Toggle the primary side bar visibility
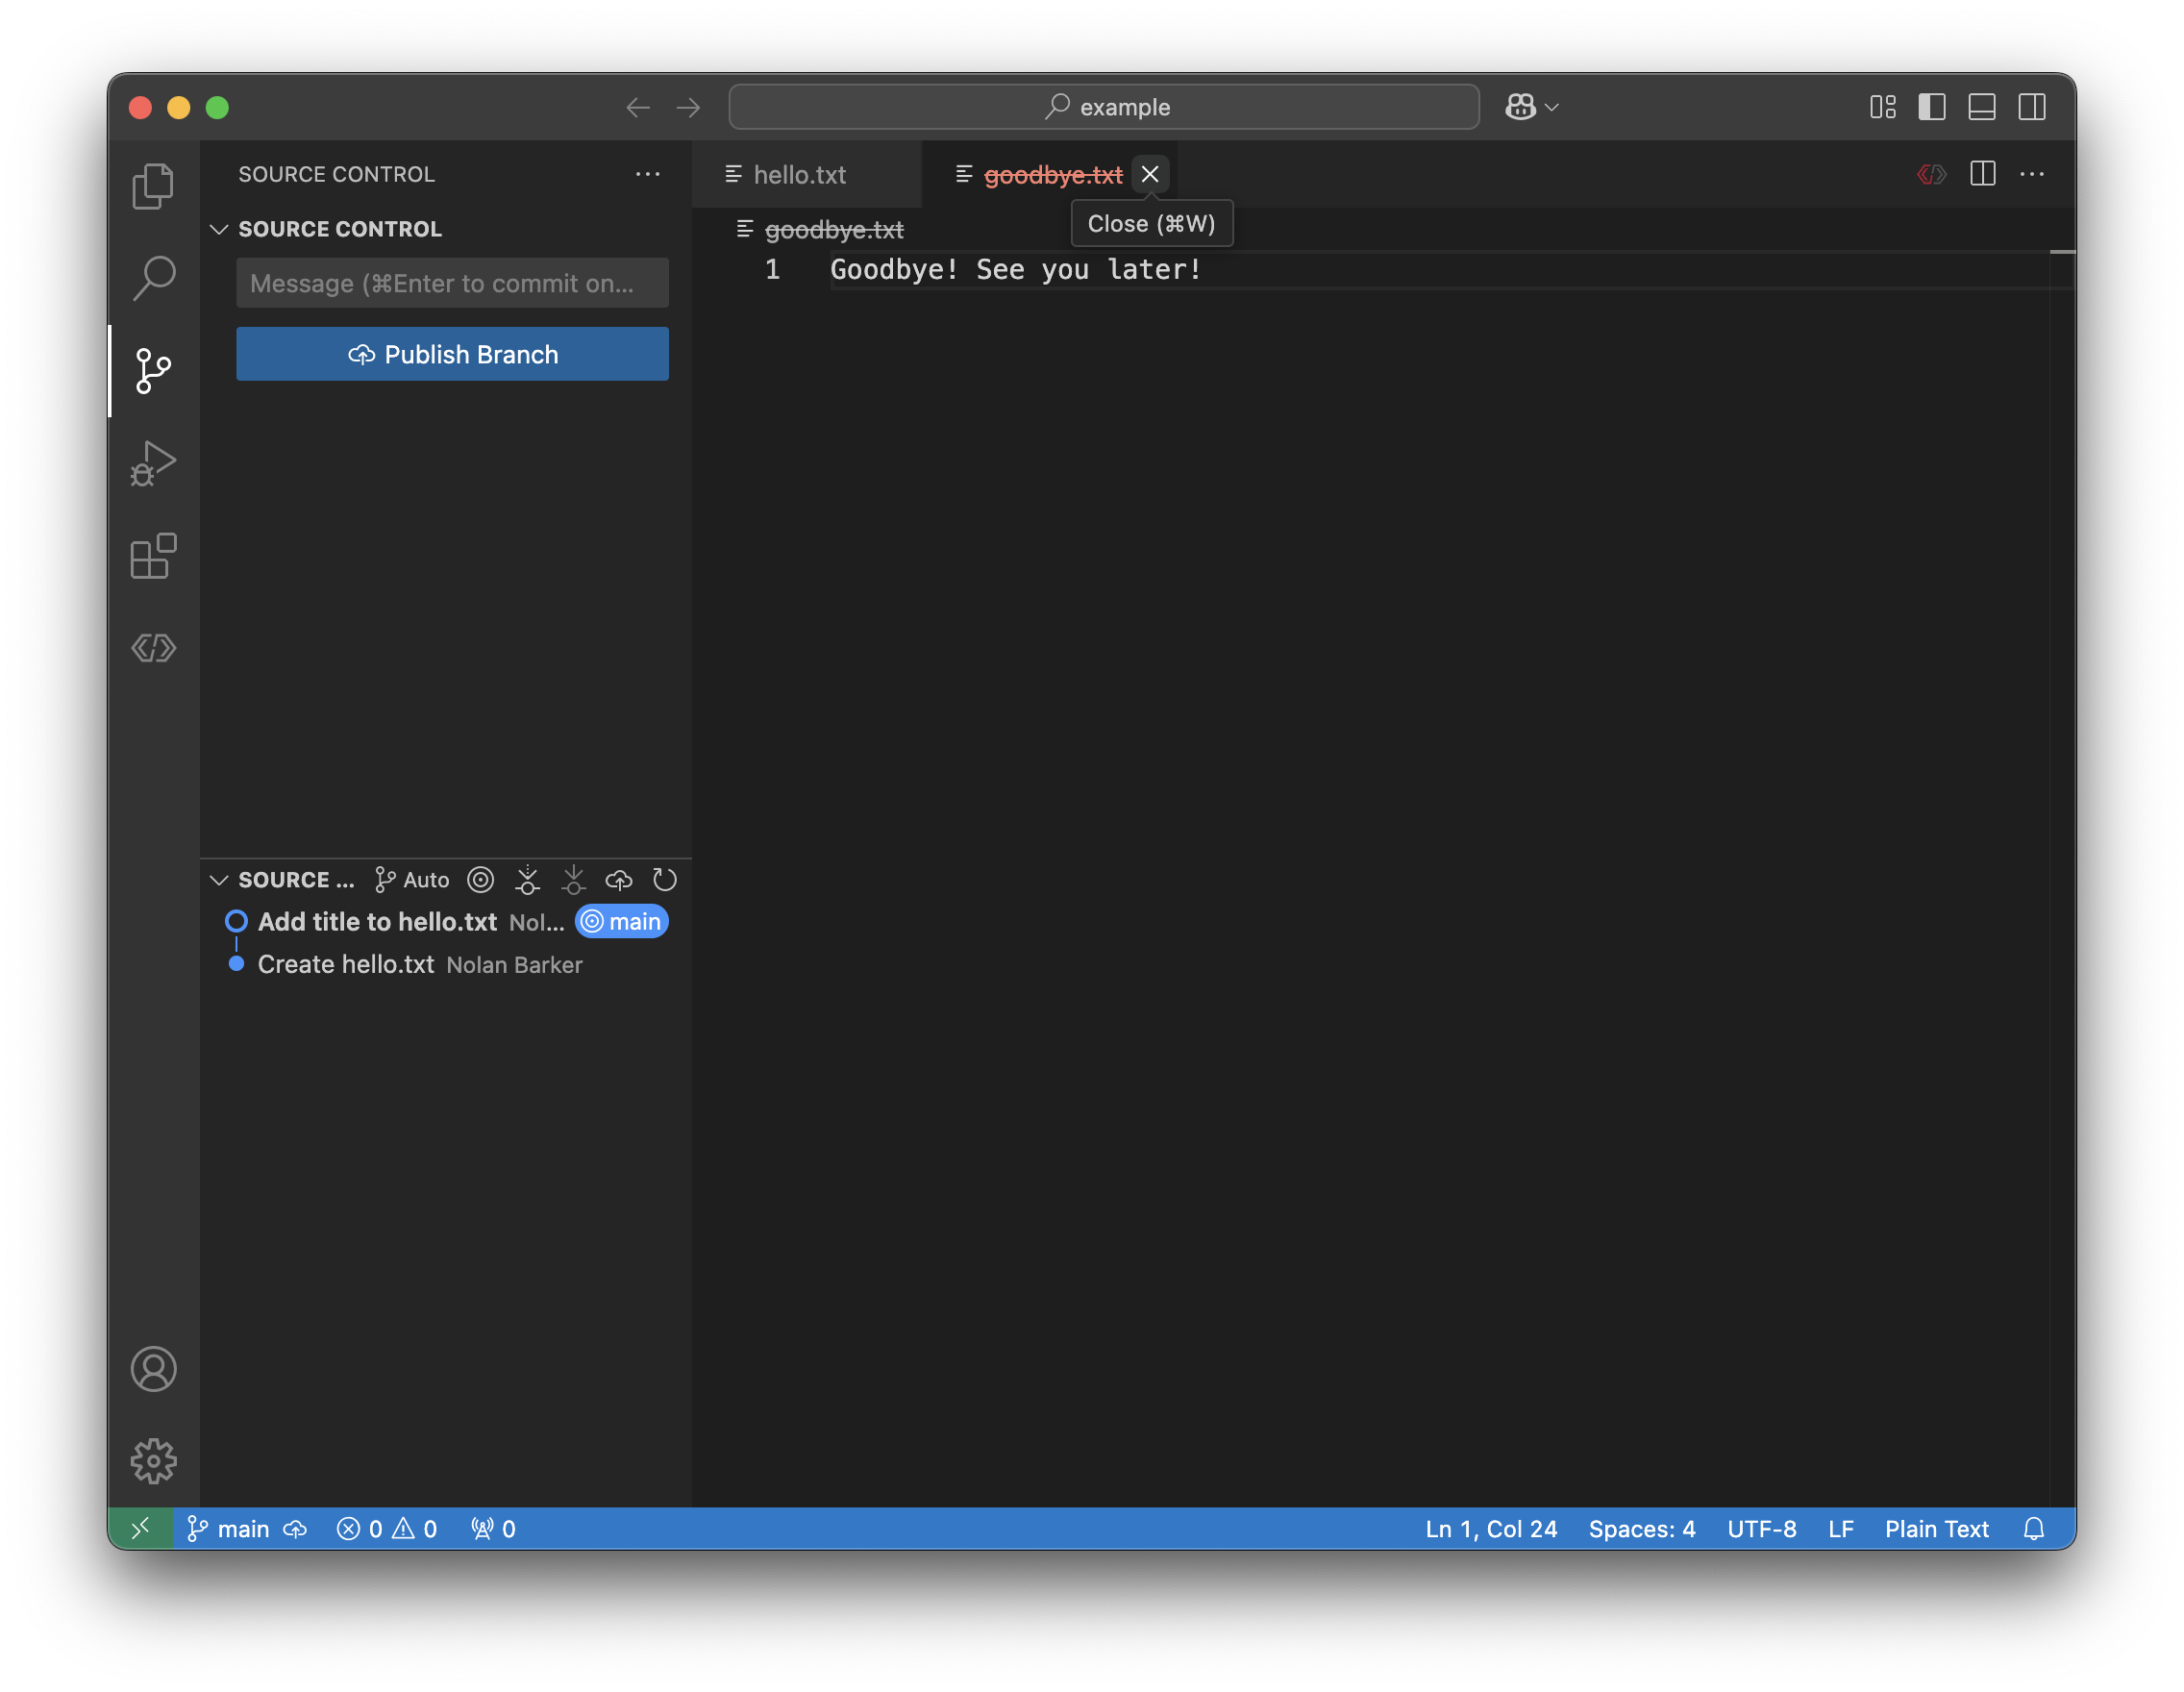Viewport: 2184px width, 1692px height. click(1932, 107)
